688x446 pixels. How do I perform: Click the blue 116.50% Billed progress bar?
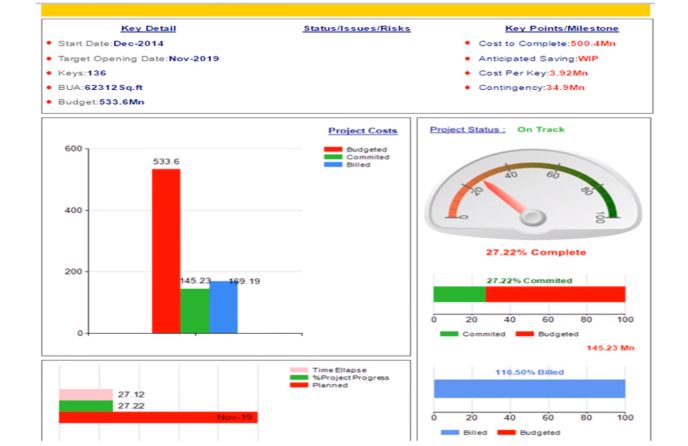tap(529, 388)
